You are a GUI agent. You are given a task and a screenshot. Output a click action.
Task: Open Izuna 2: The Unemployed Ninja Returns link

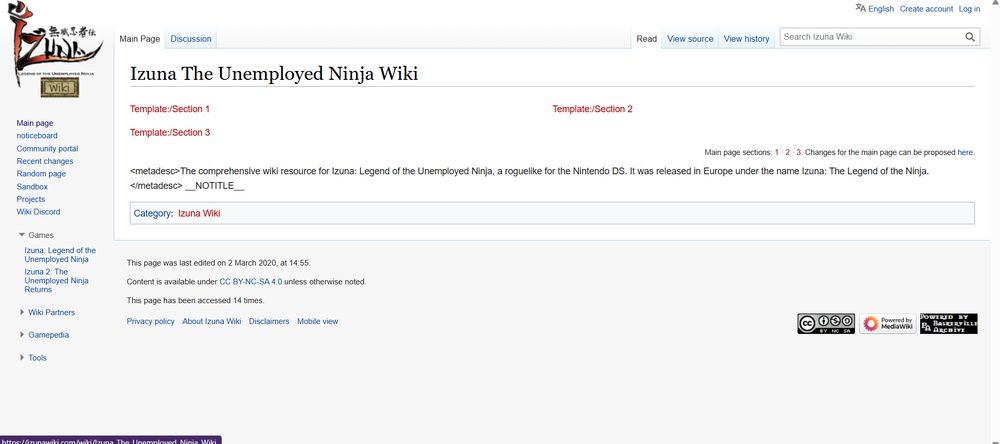coord(56,281)
